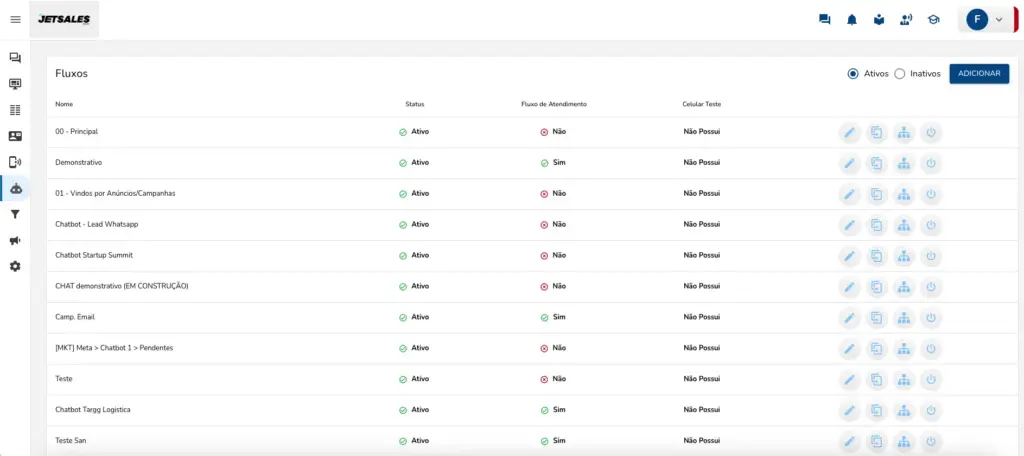Open the settings gear in sidebar
1024x456 pixels.
click(15, 266)
